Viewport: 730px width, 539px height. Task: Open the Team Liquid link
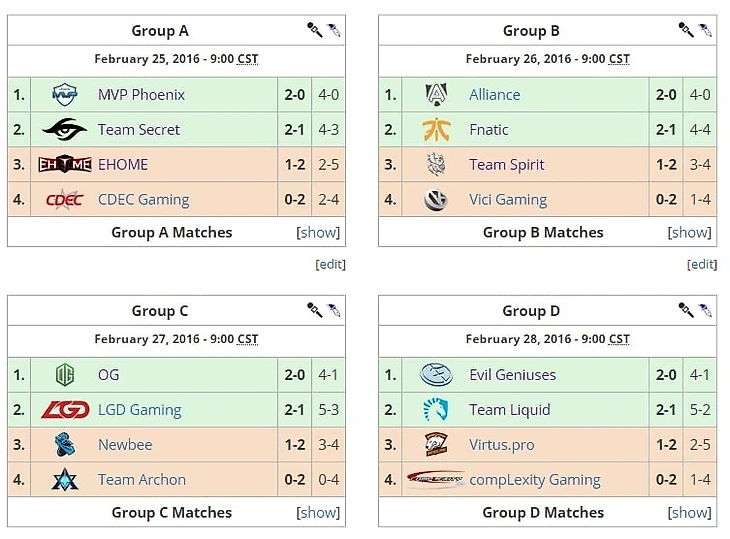(x=509, y=410)
